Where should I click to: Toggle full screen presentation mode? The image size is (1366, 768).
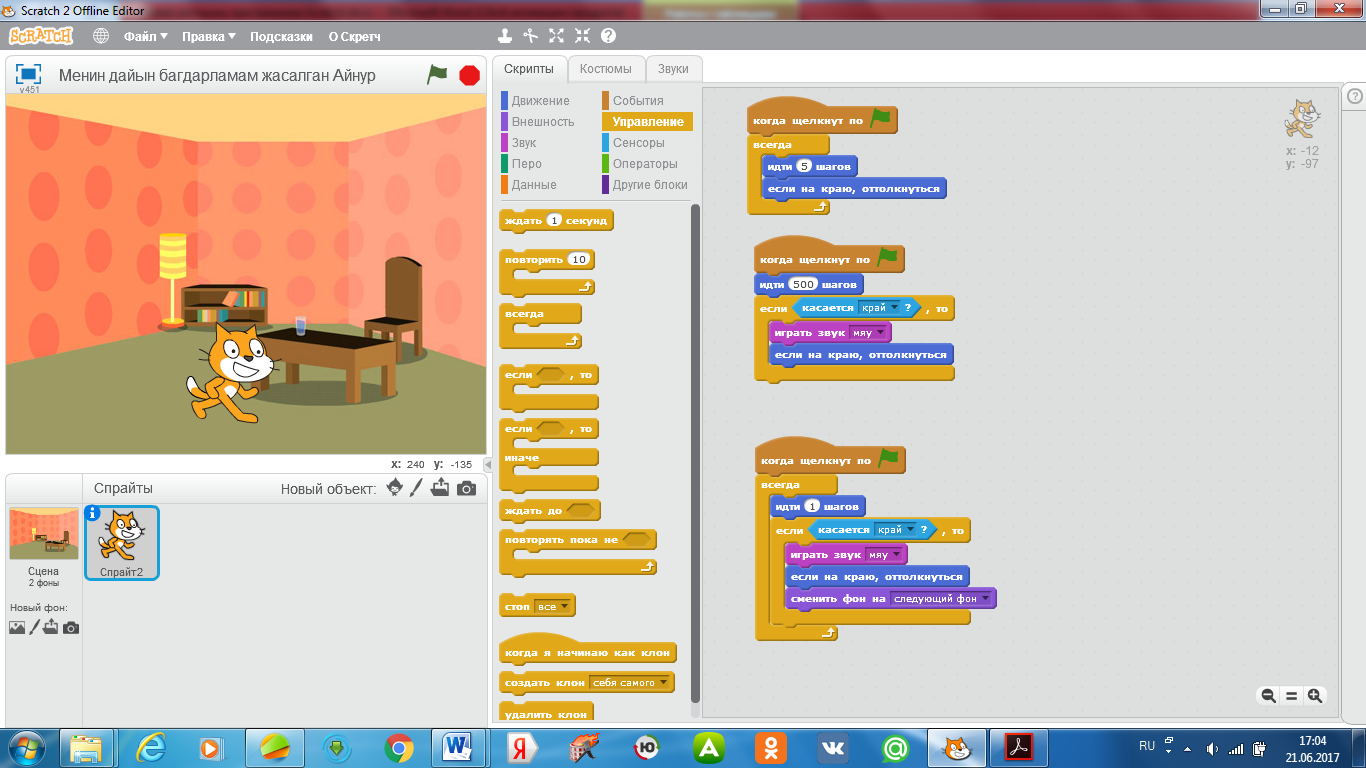pos(29,74)
